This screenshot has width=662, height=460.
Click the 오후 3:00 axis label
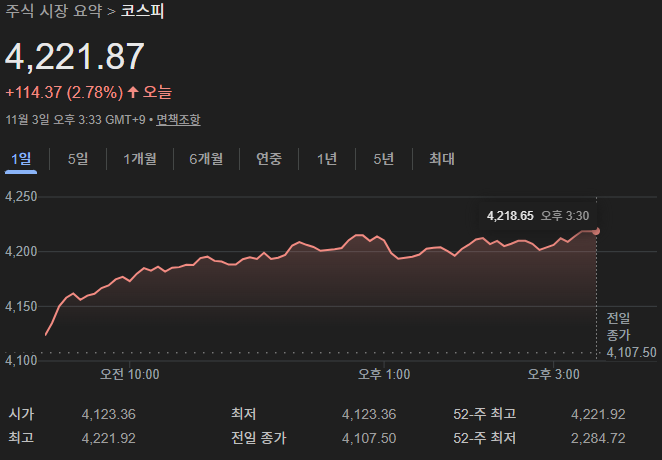point(553,374)
